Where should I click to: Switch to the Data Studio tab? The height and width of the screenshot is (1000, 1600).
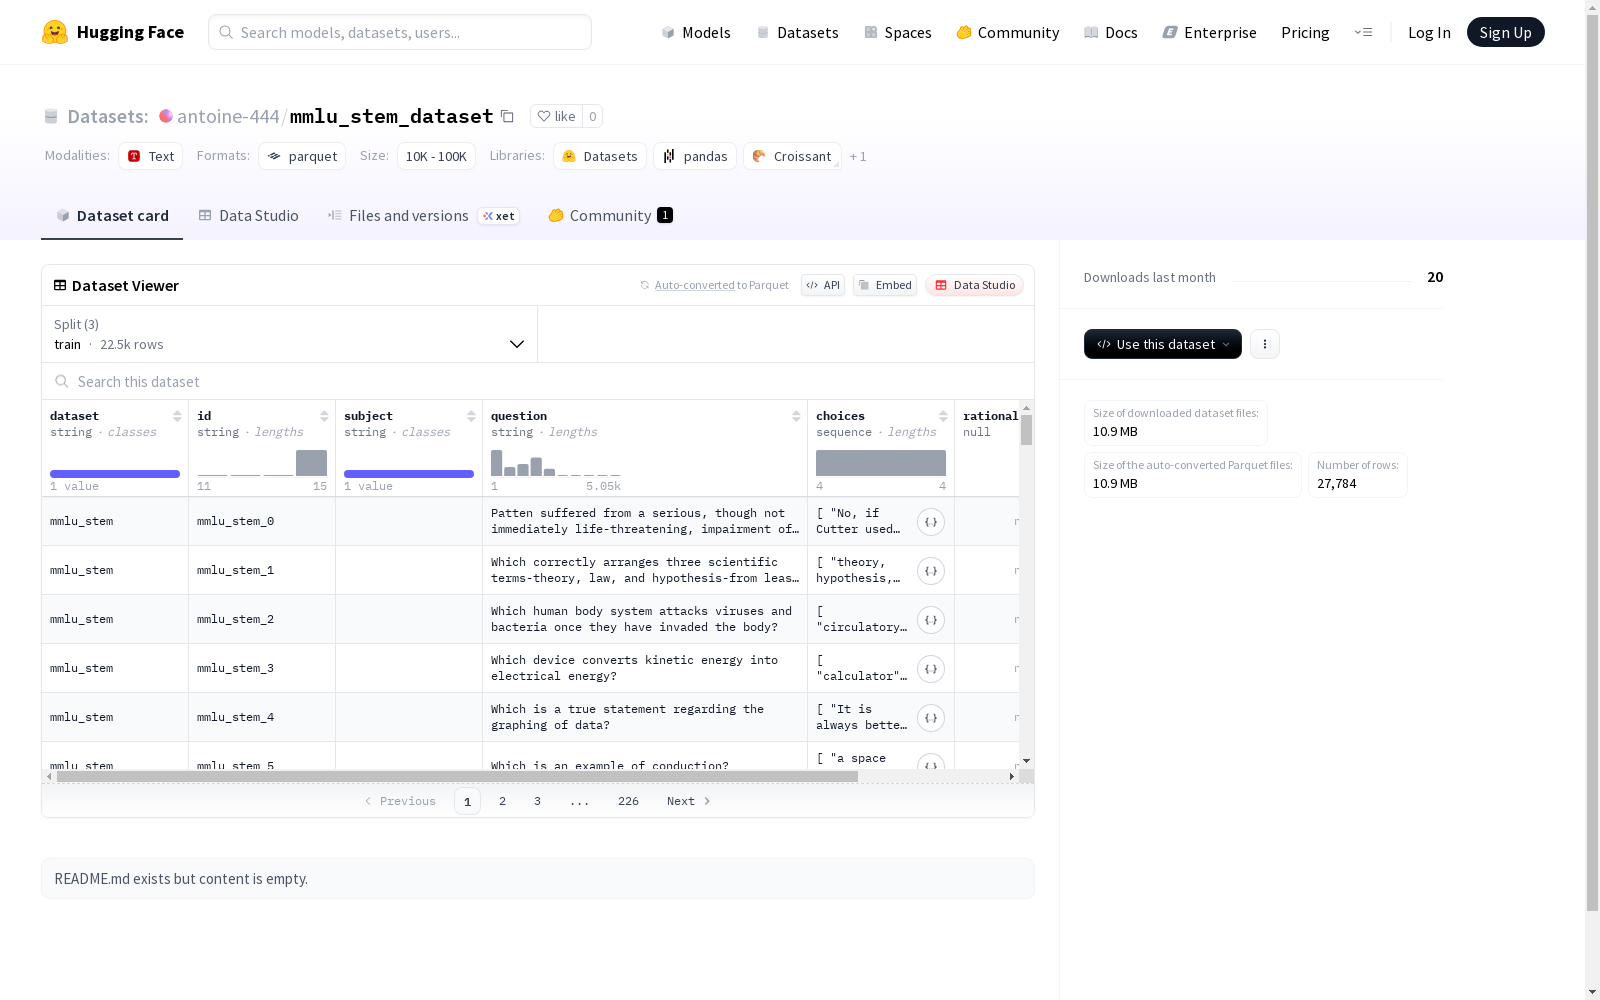pos(248,216)
